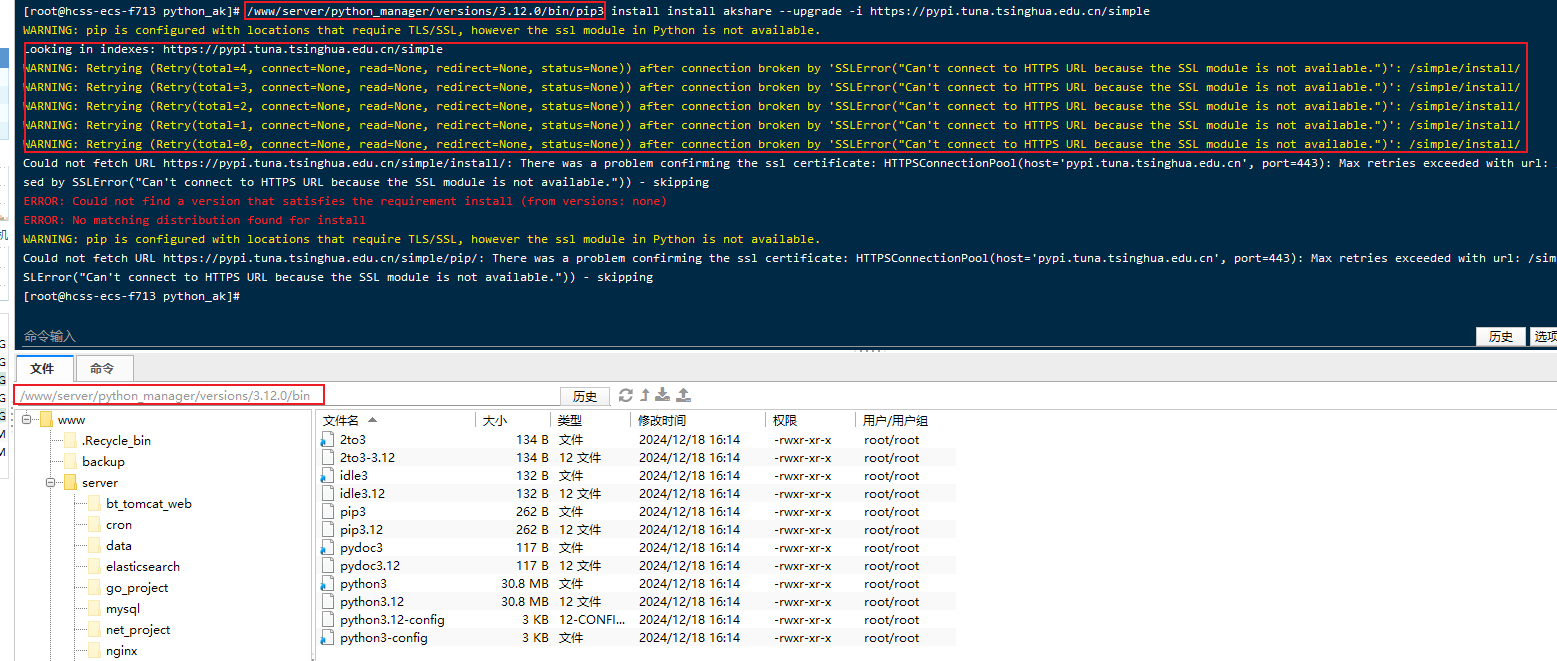
Task: Select the pydoc3 link file icon
Action: point(327,548)
